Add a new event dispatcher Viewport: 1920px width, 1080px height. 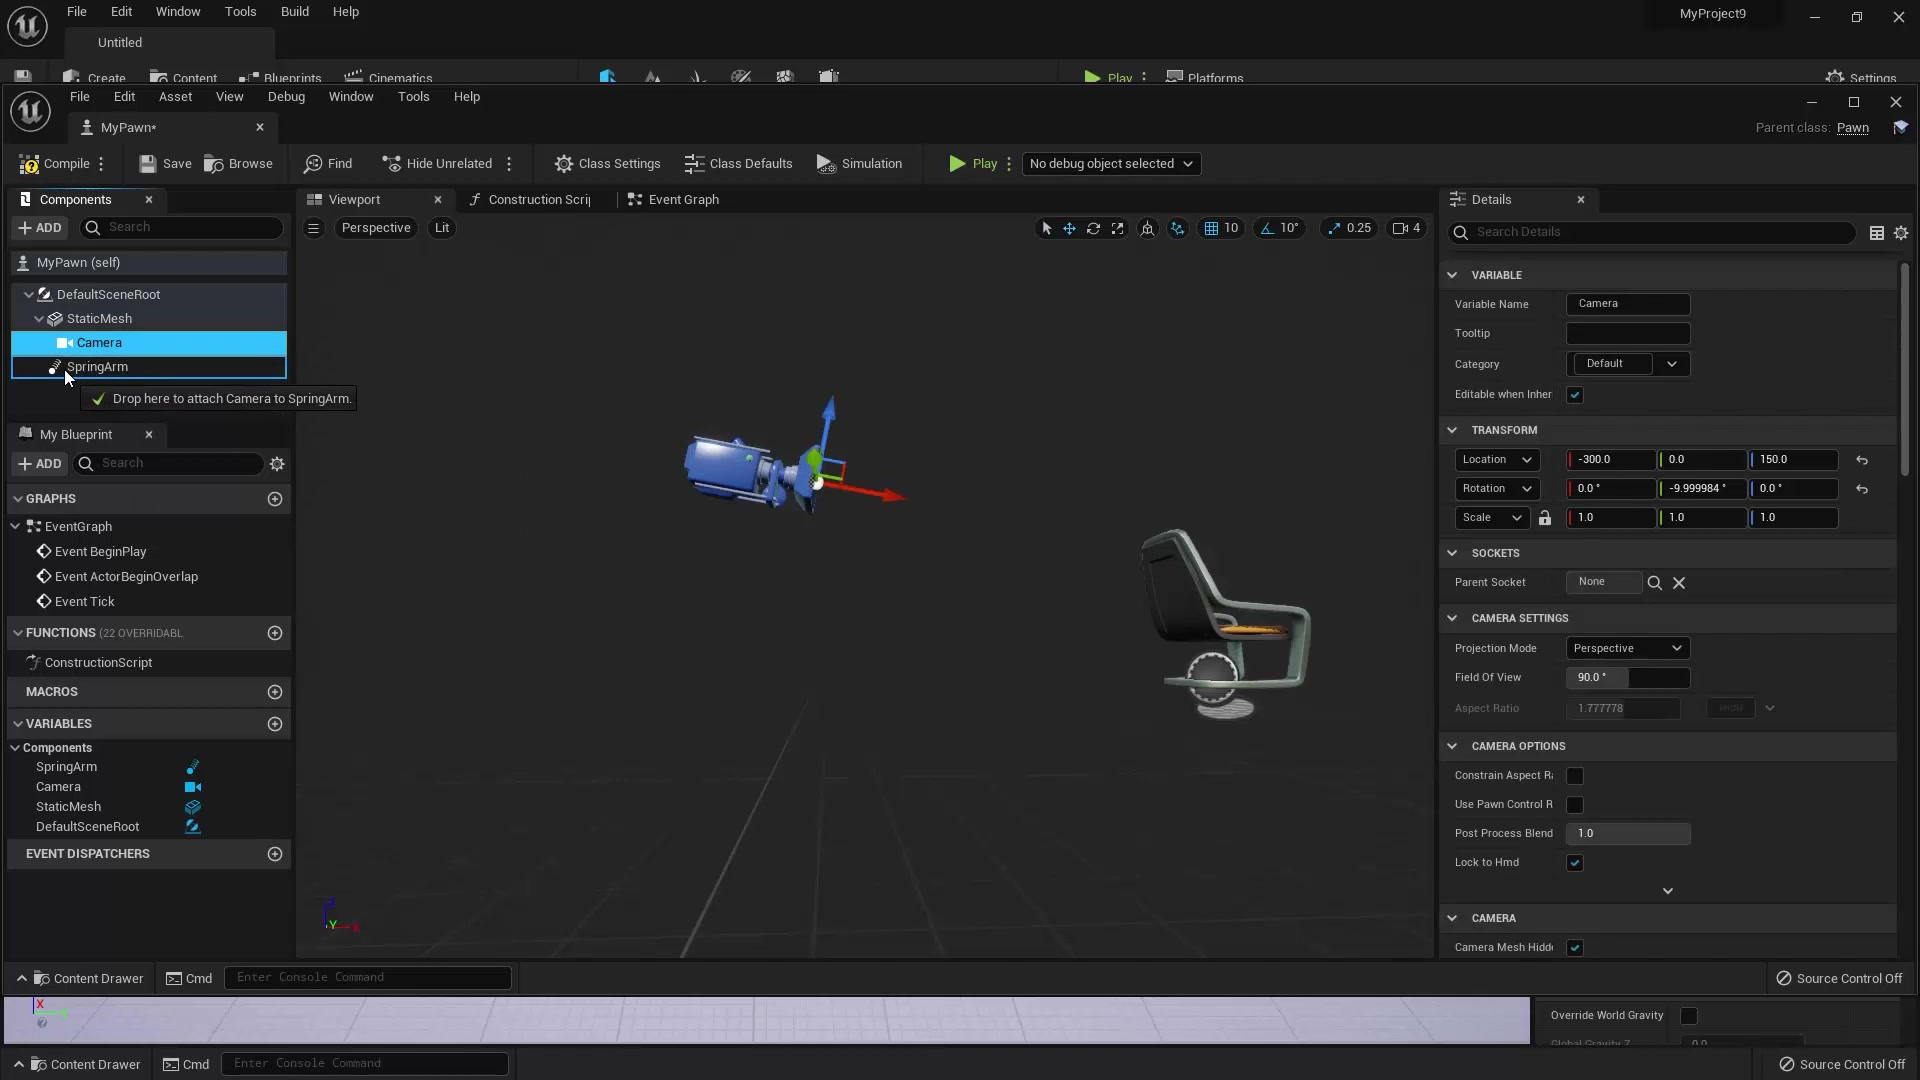275,854
